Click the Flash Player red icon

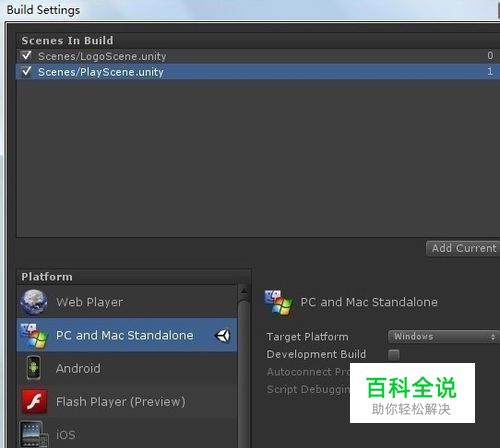pyautogui.click(x=34, y=401)
